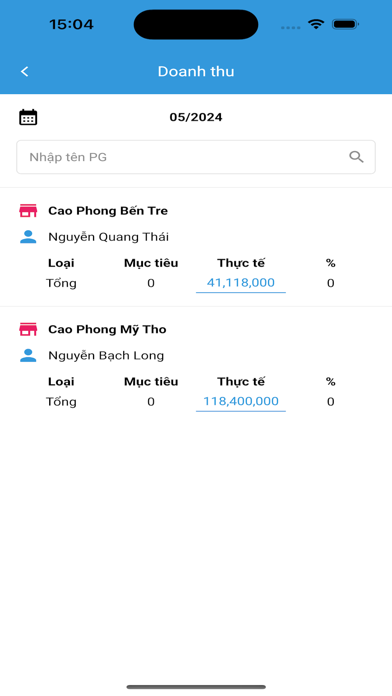Open the calendar date picker icon

point(28,117)
